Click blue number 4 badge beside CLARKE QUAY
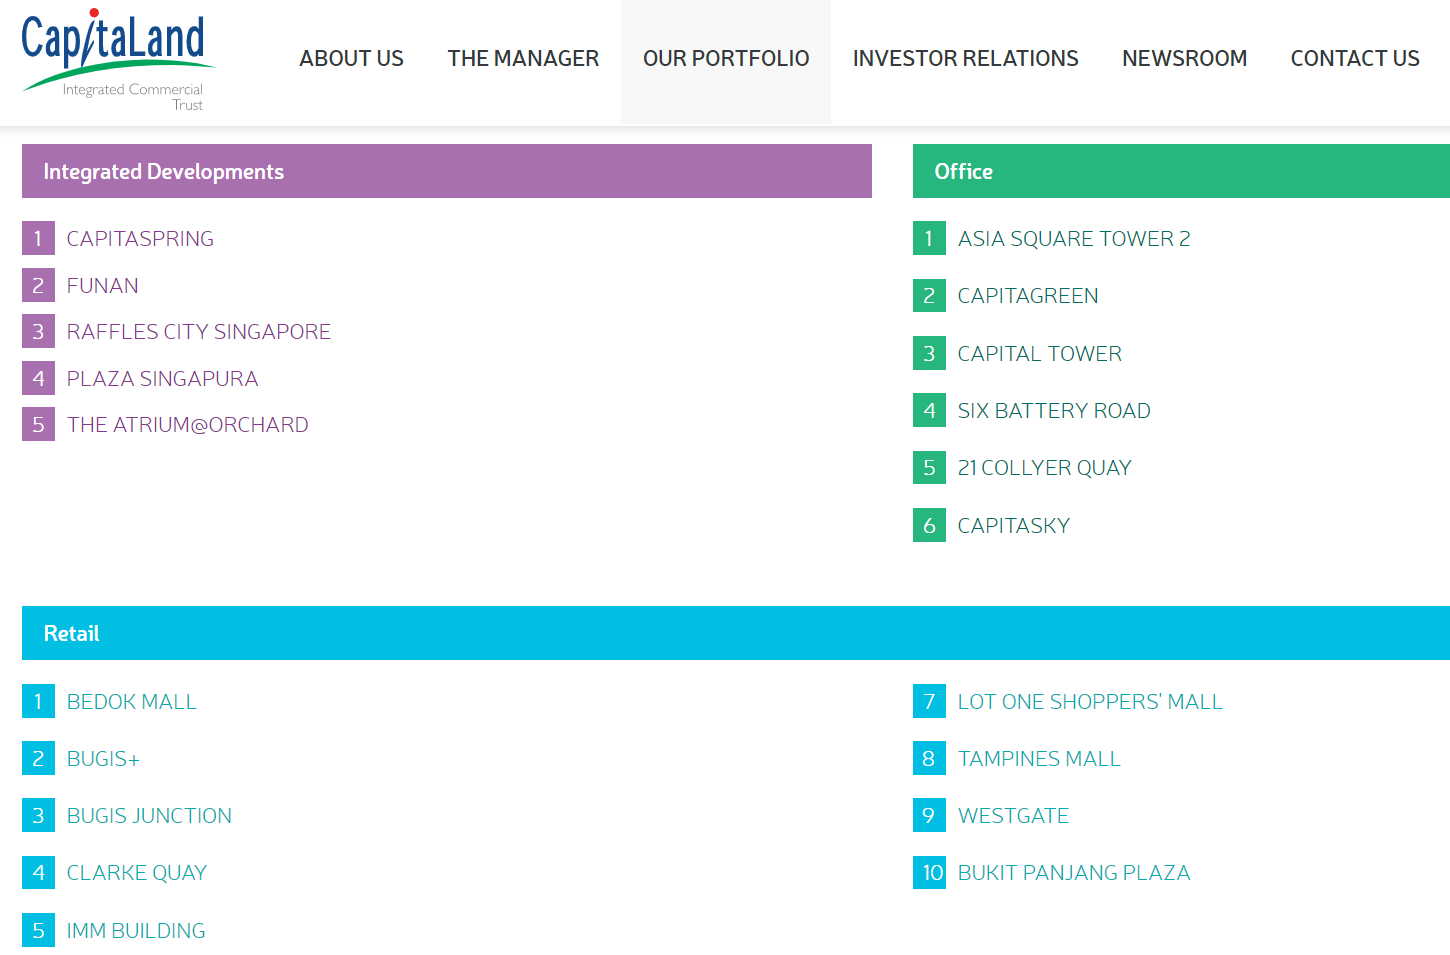Image resolution: width=1450 pixels, height=955 pixels. pos(38,873)
